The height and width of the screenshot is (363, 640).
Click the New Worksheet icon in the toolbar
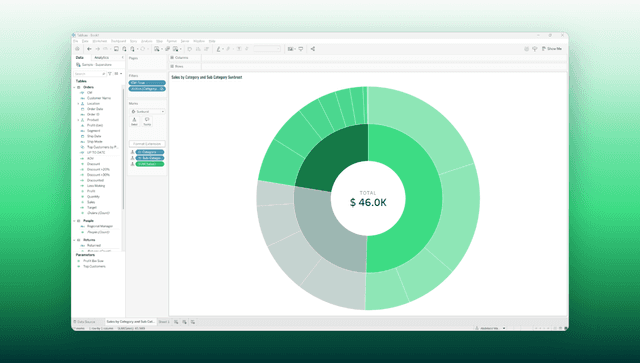tap(157, 49)
